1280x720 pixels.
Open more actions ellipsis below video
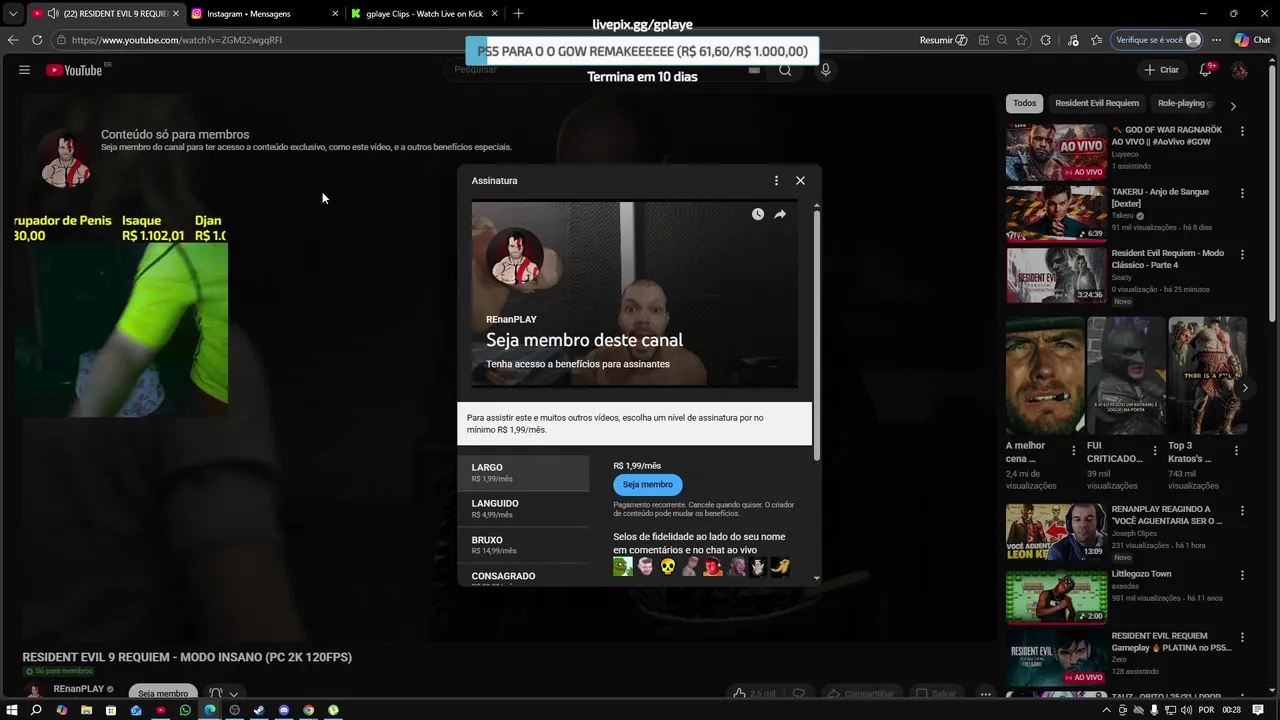click(x=986, y=693)
